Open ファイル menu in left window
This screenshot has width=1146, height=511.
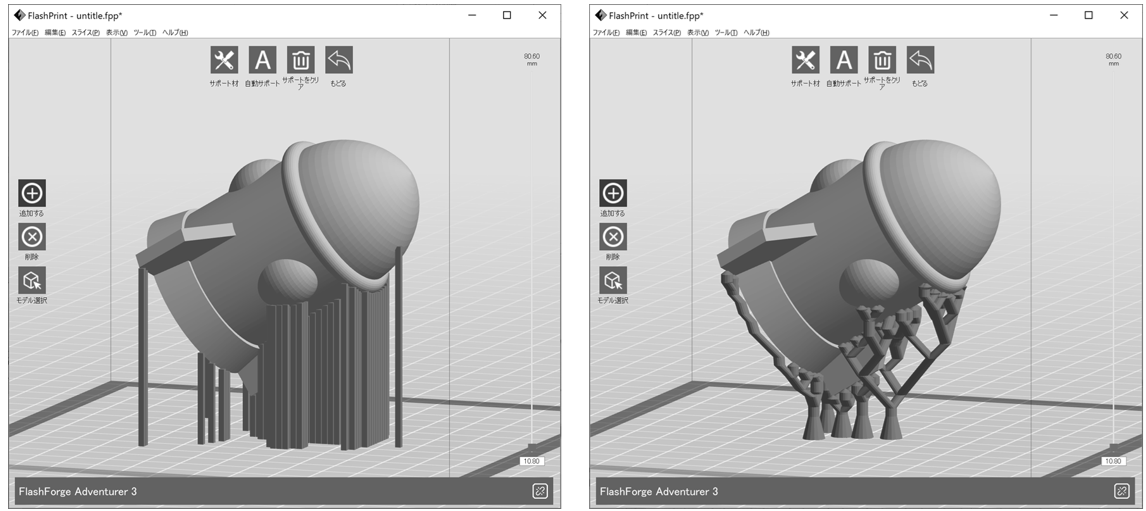click(25, 33)
